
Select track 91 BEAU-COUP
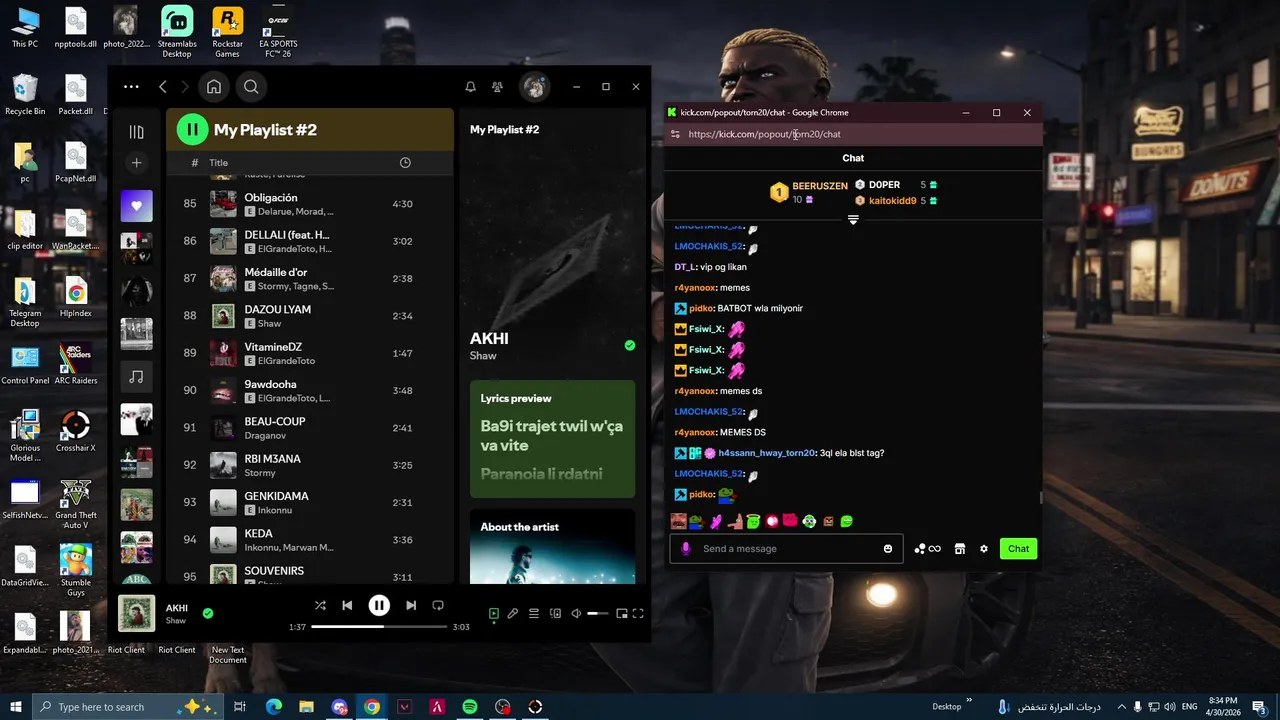pos(309,427)
